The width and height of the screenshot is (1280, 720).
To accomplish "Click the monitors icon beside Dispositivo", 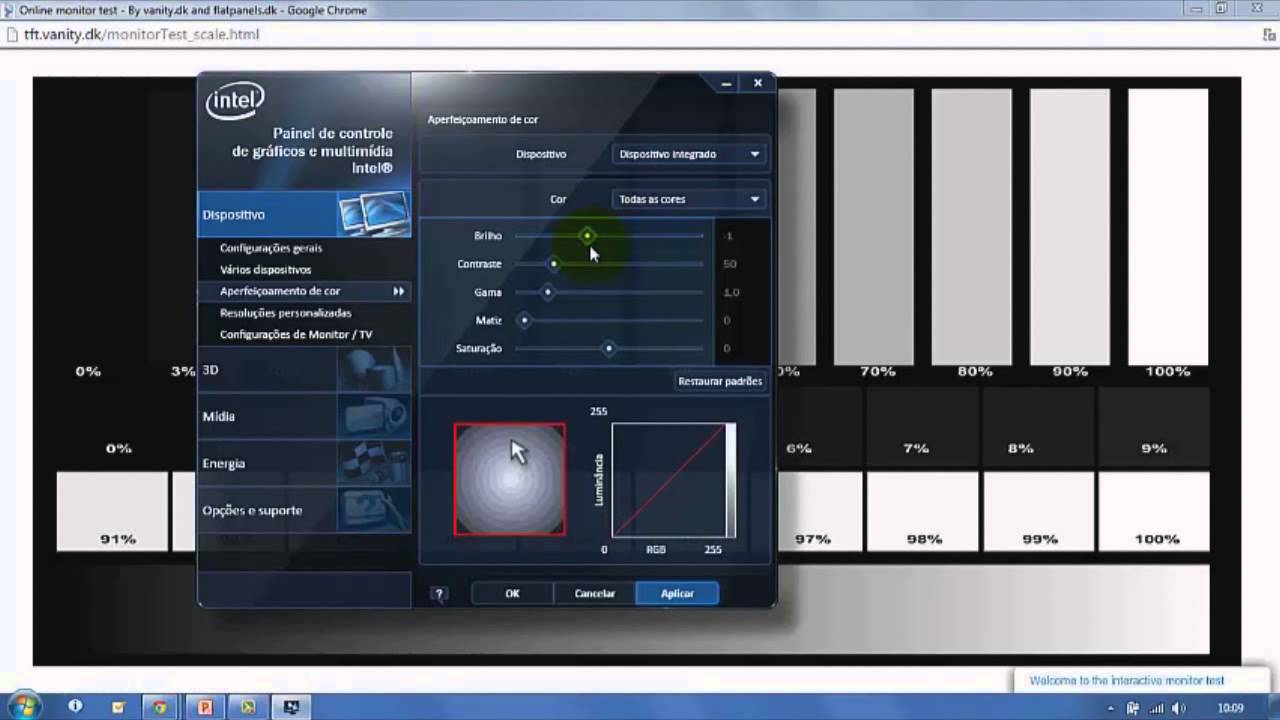I will coord(373,213).
